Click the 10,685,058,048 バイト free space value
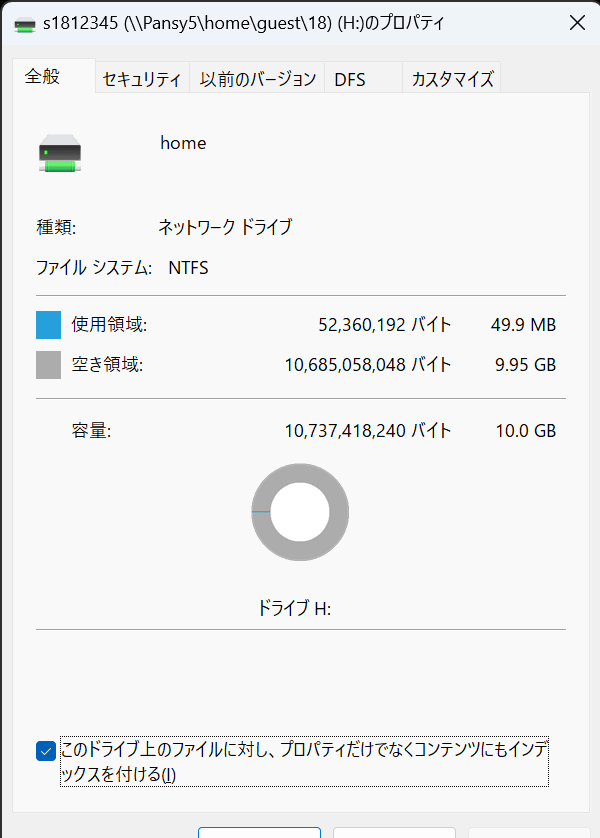 click(368, 365)
